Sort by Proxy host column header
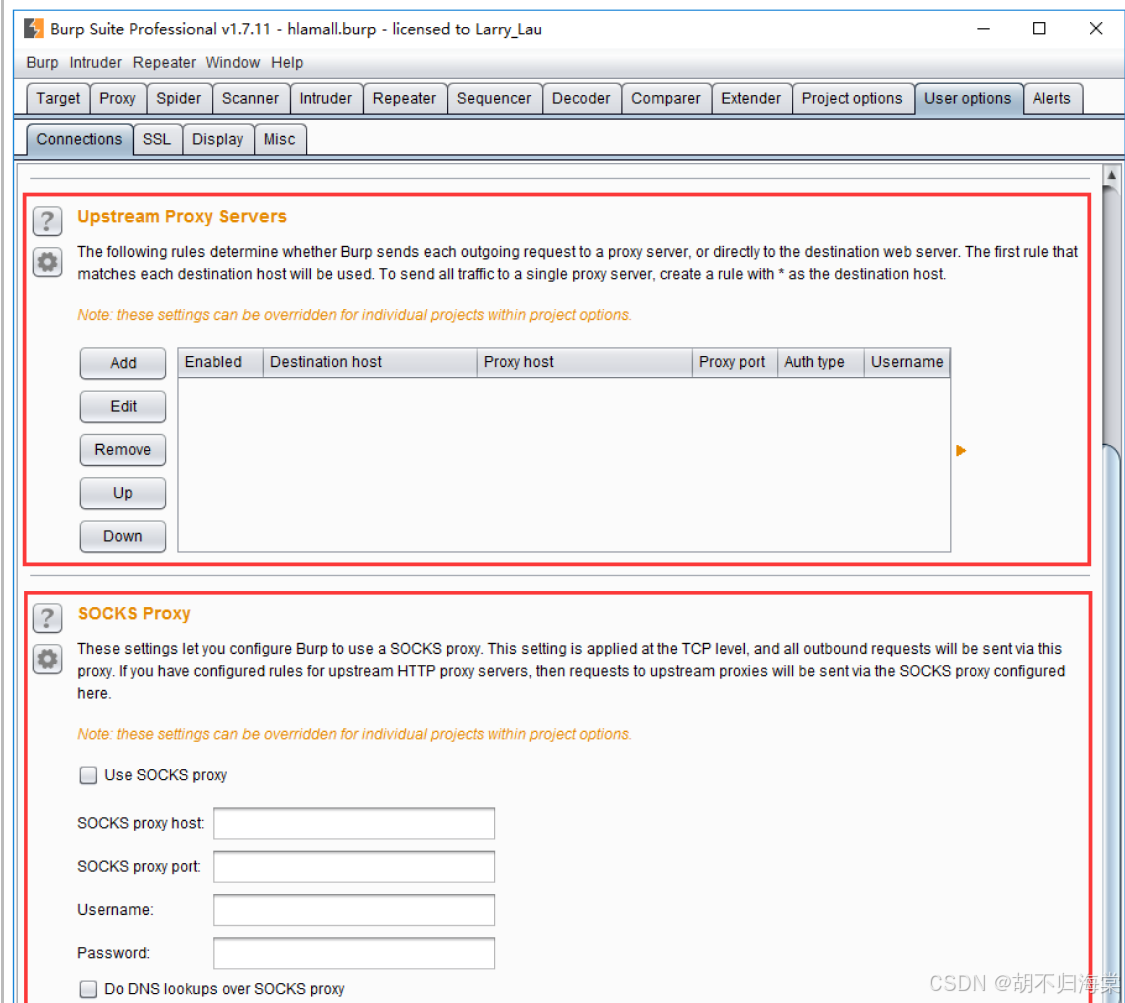This screenshot has width=1125, height=1003. pyautogui.click(x=585, y=362)
